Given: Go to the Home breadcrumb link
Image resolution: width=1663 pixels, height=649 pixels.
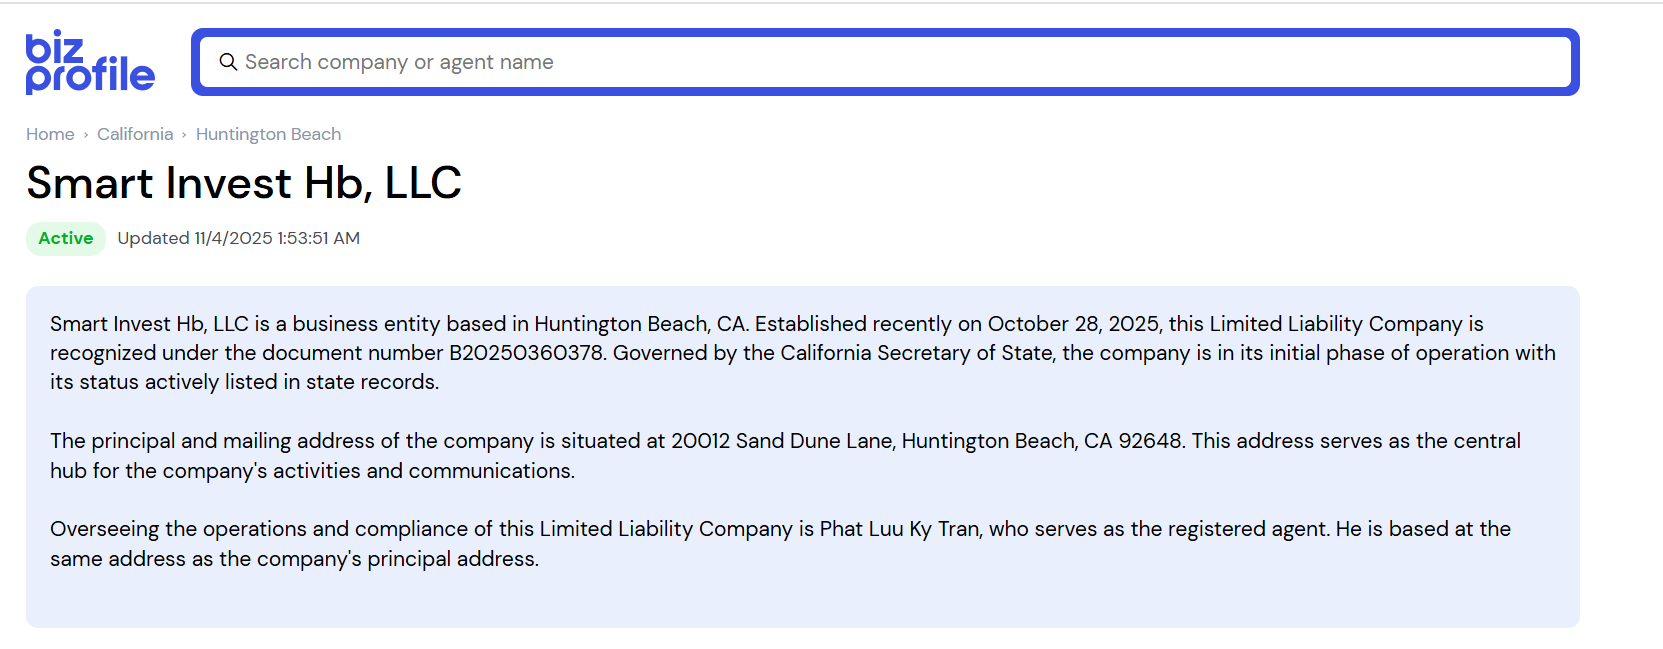Looking at the screenshot, I should tap(50, 134).
